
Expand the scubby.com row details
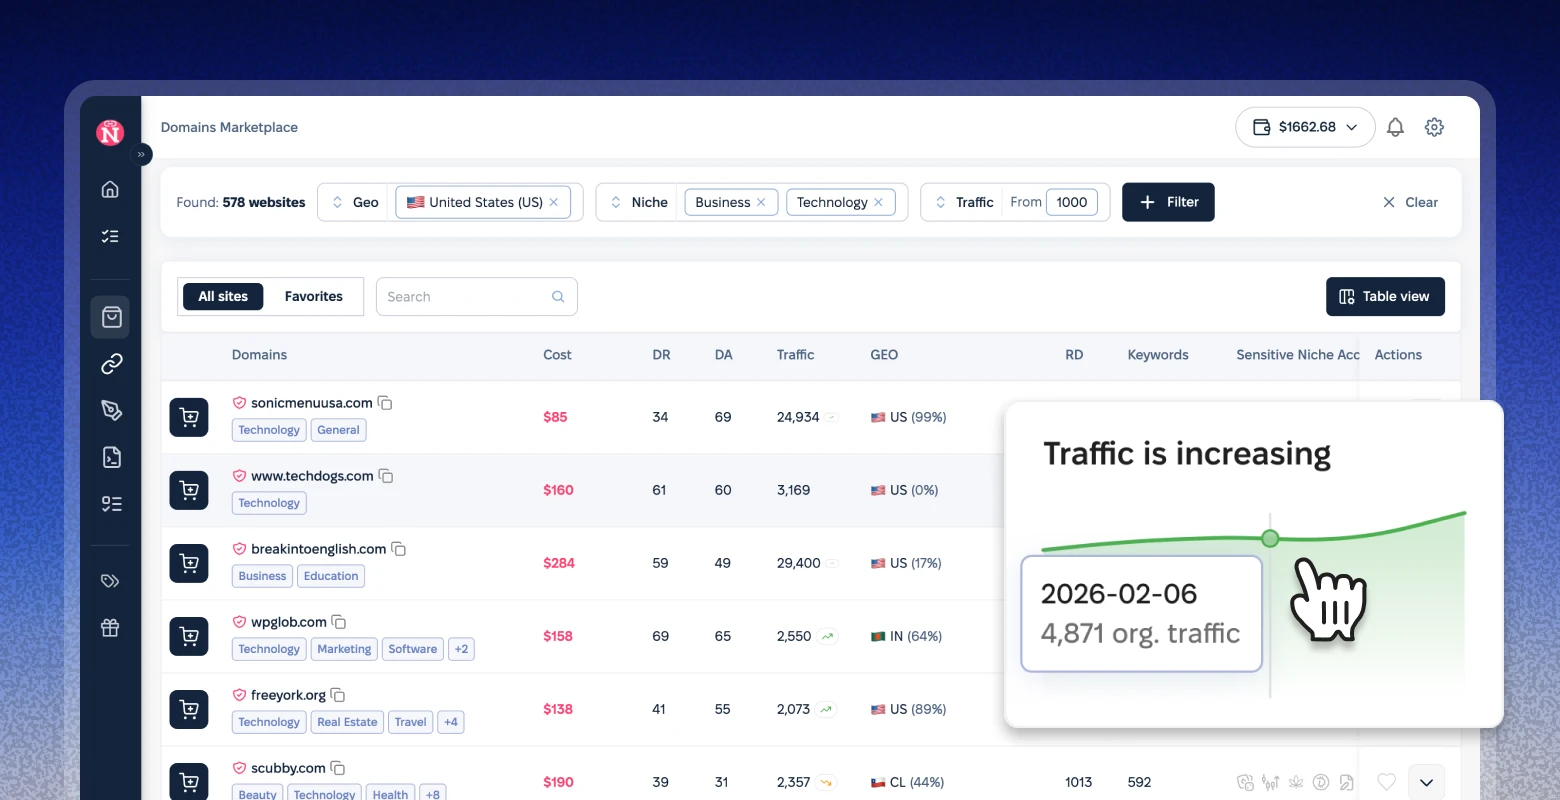pyautogui.click(x=1426, y=782)
